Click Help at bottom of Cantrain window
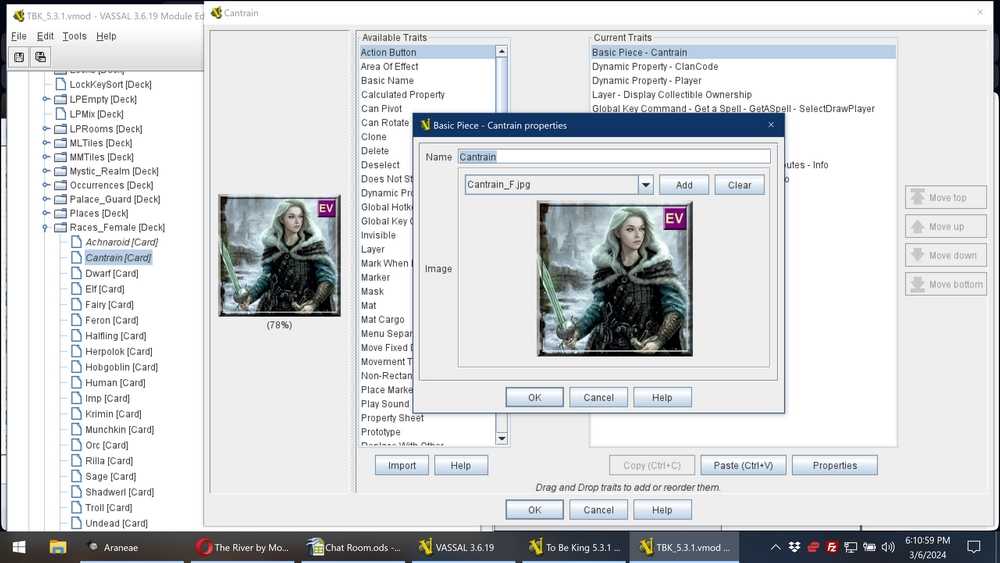 662,510
